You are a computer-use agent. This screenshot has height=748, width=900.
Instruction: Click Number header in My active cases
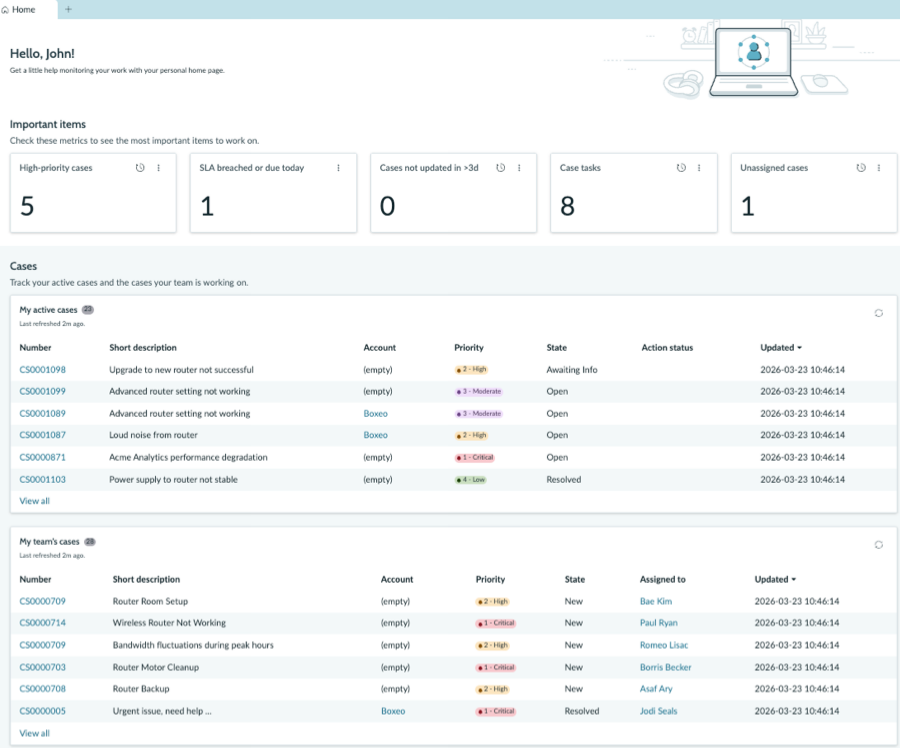(35, 347)
